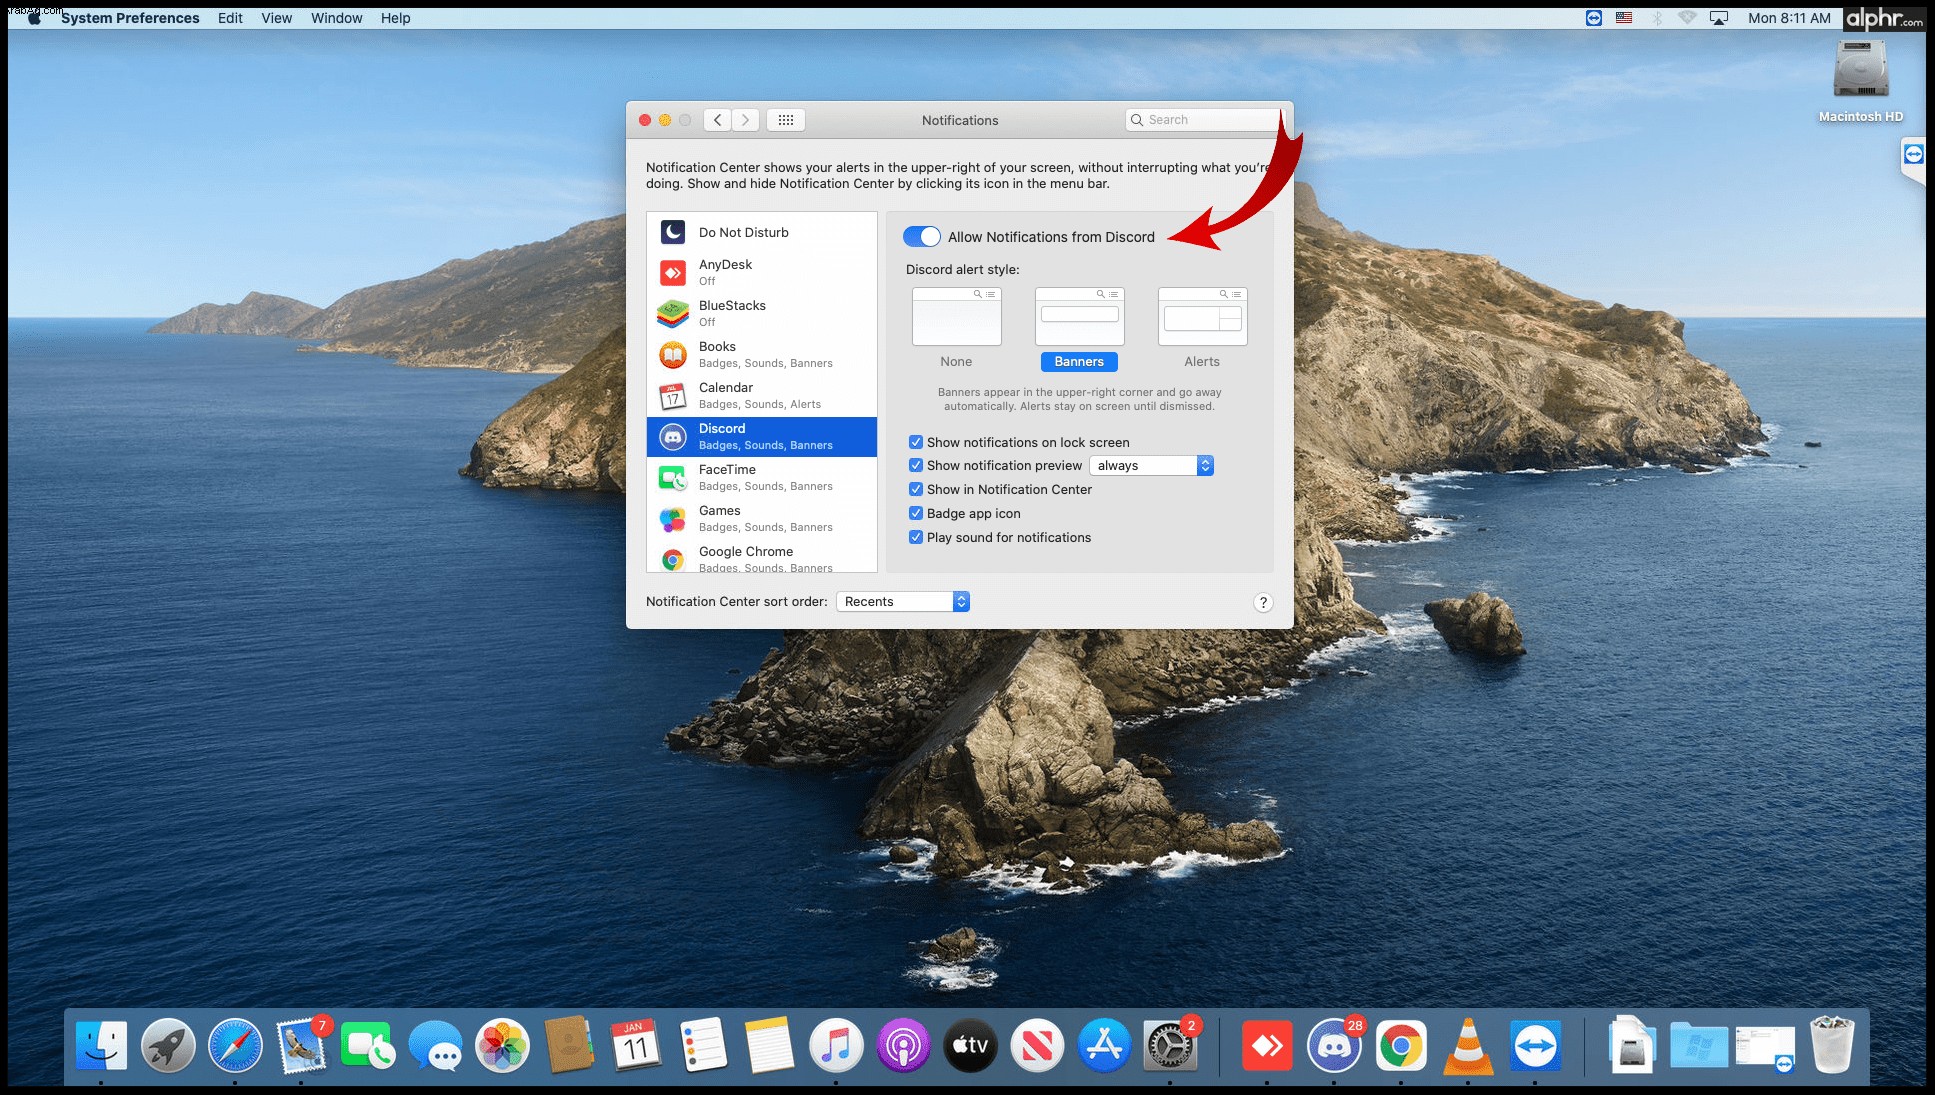Open the View menu
Image resolution: width=1935 pixels, height=1095 pixels.
(277, 18)
